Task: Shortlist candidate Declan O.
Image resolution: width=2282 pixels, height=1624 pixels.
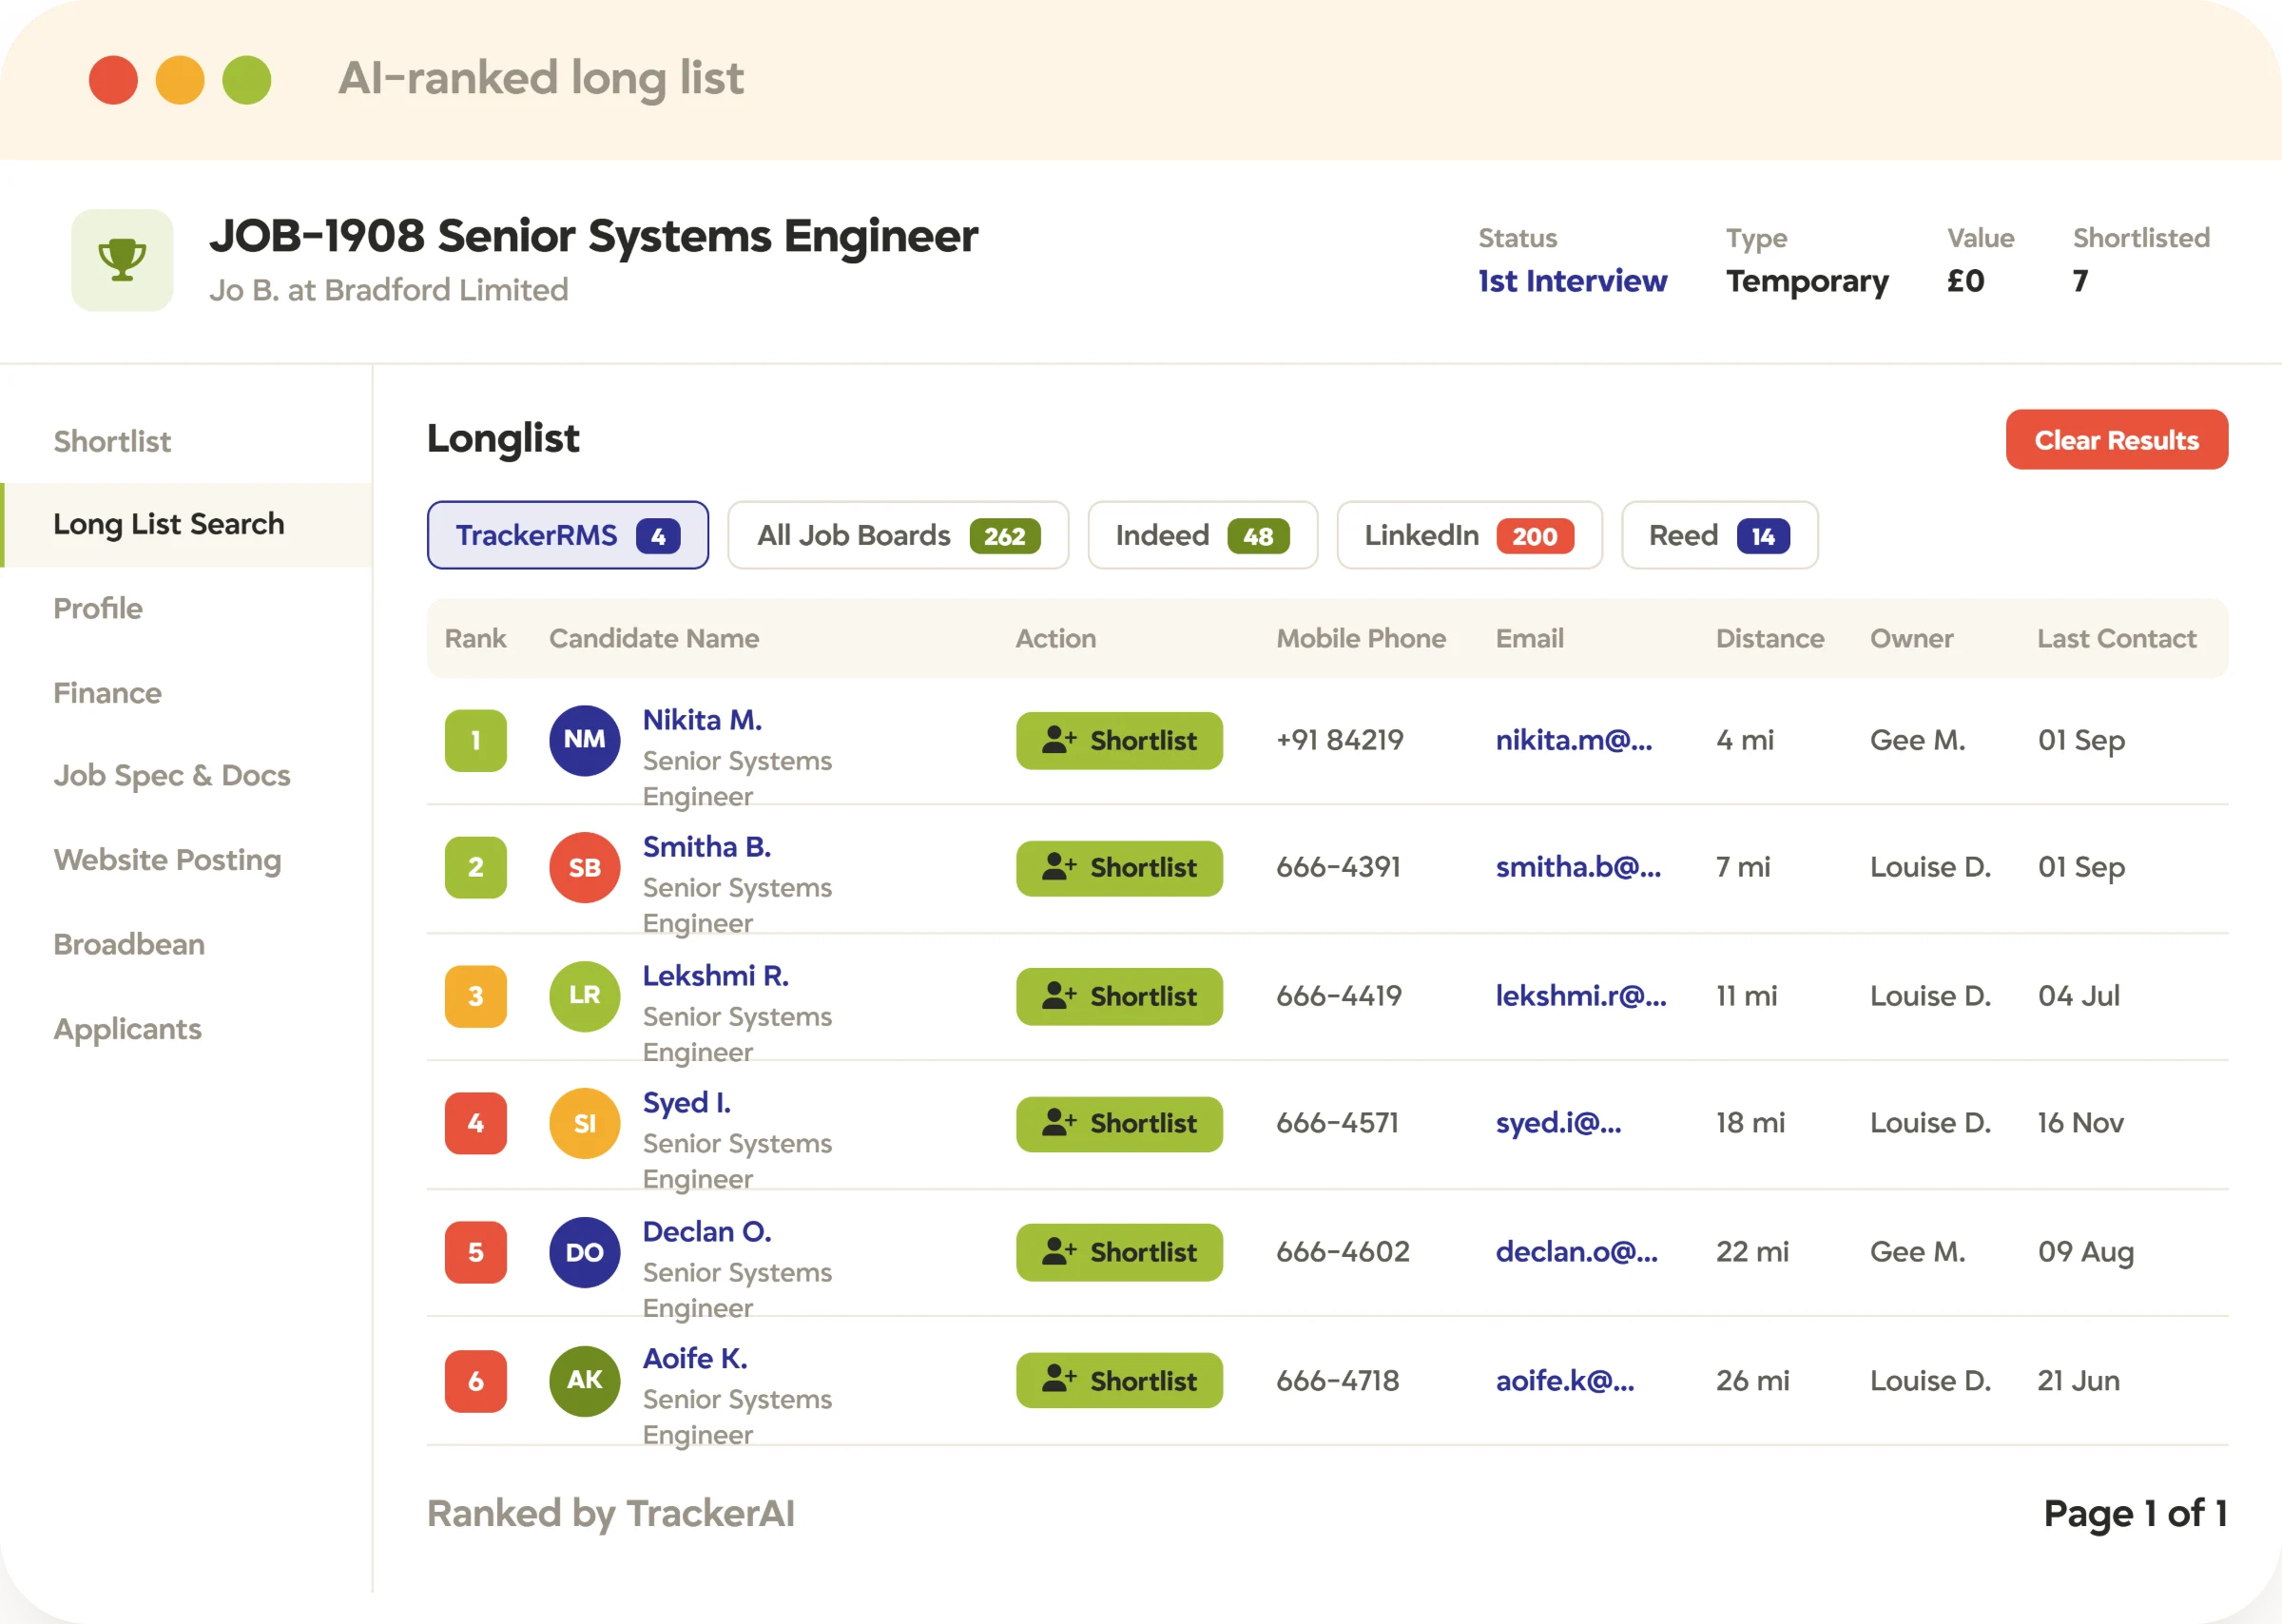Action: tap(1119, 1252)
